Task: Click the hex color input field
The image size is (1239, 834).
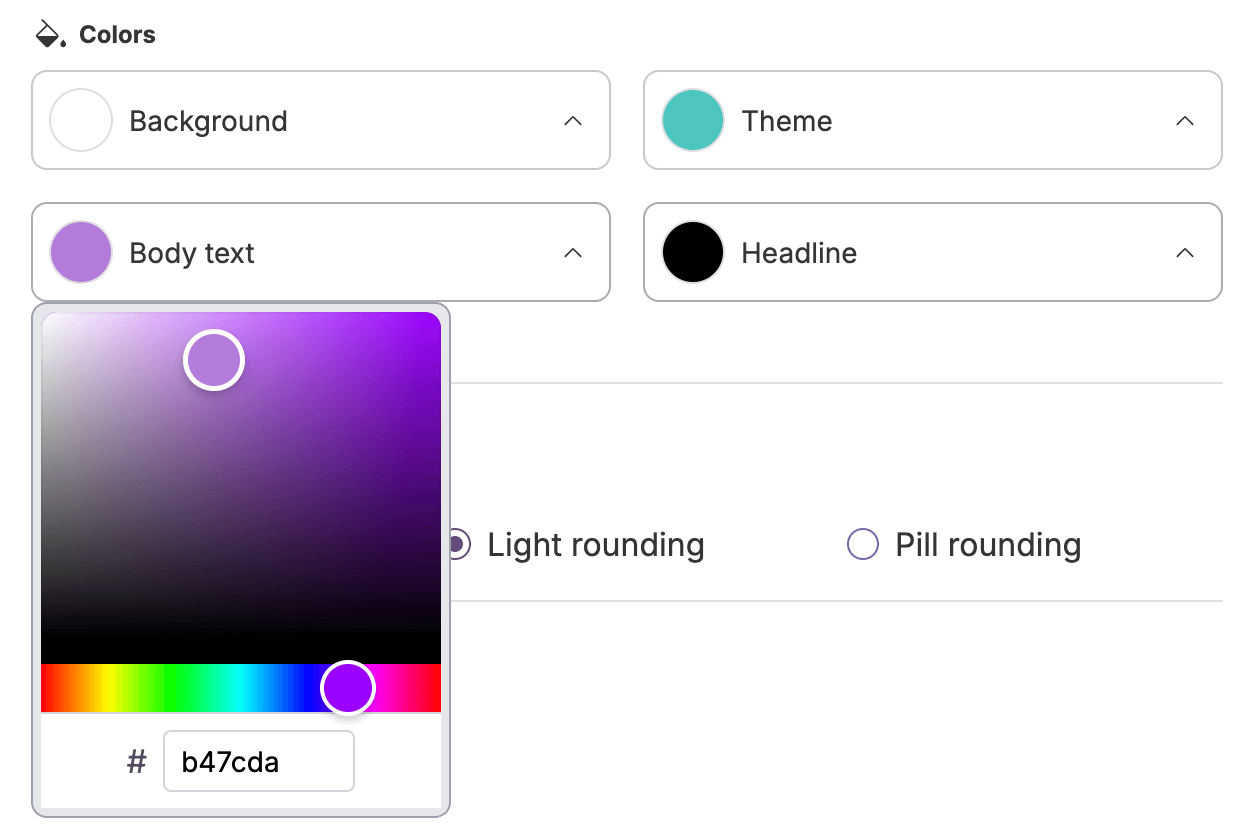Action: (258, 761)
